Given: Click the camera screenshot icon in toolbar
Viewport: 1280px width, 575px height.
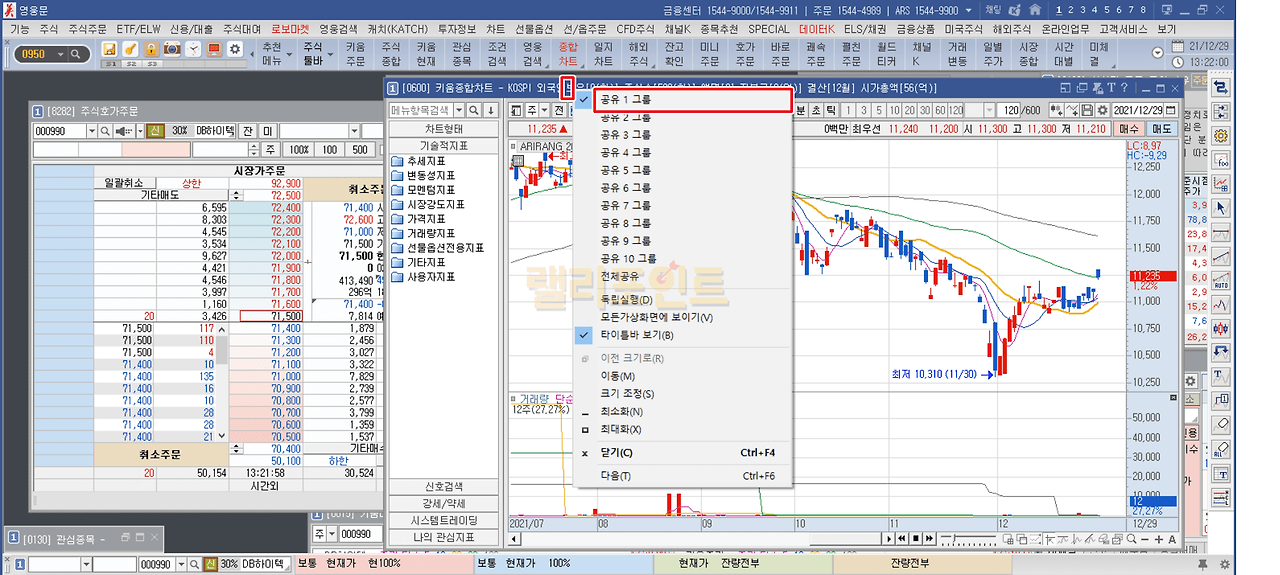Looking at the screenshot, I should pyautogui.click(x=173, y=49).
